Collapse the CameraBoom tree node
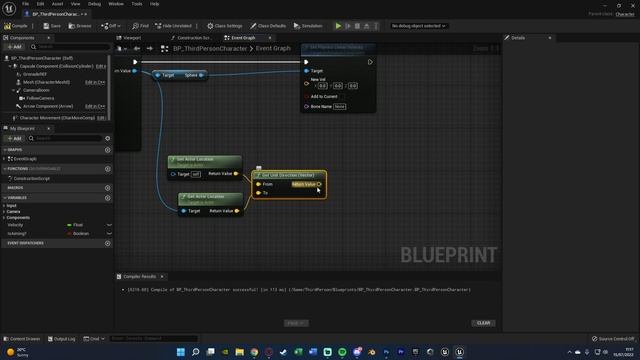This screenshot has height=360, width=640. (13, 90)
